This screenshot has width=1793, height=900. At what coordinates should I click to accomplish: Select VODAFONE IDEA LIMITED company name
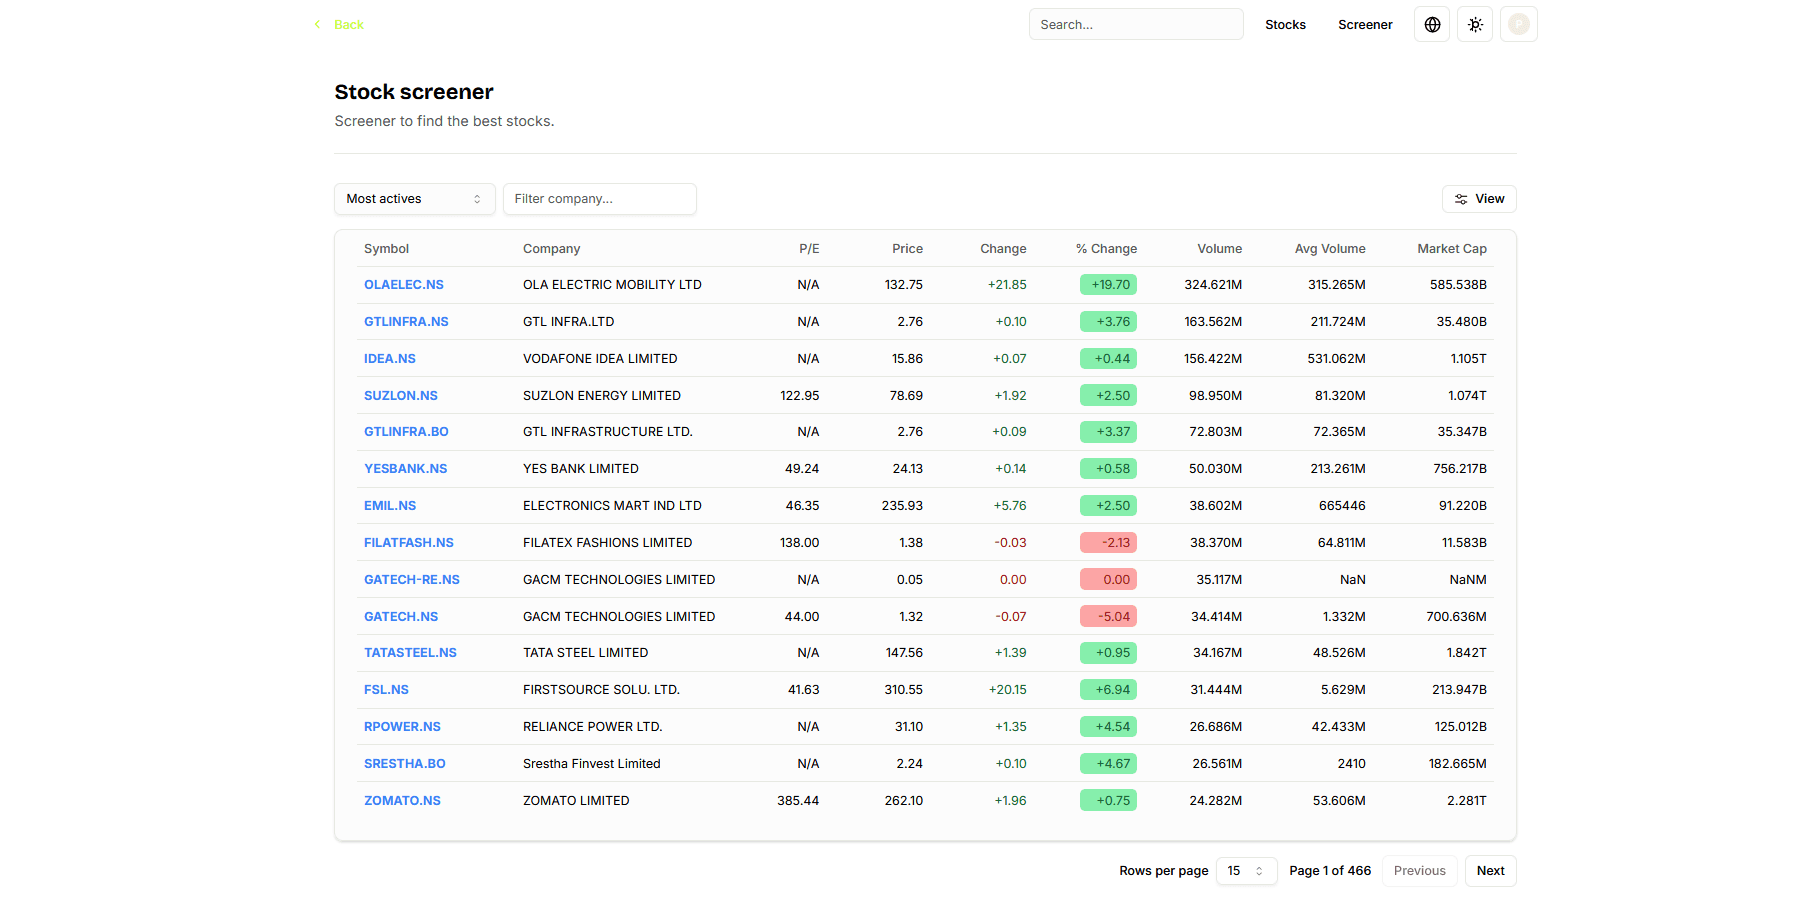(x=600, y=359)
